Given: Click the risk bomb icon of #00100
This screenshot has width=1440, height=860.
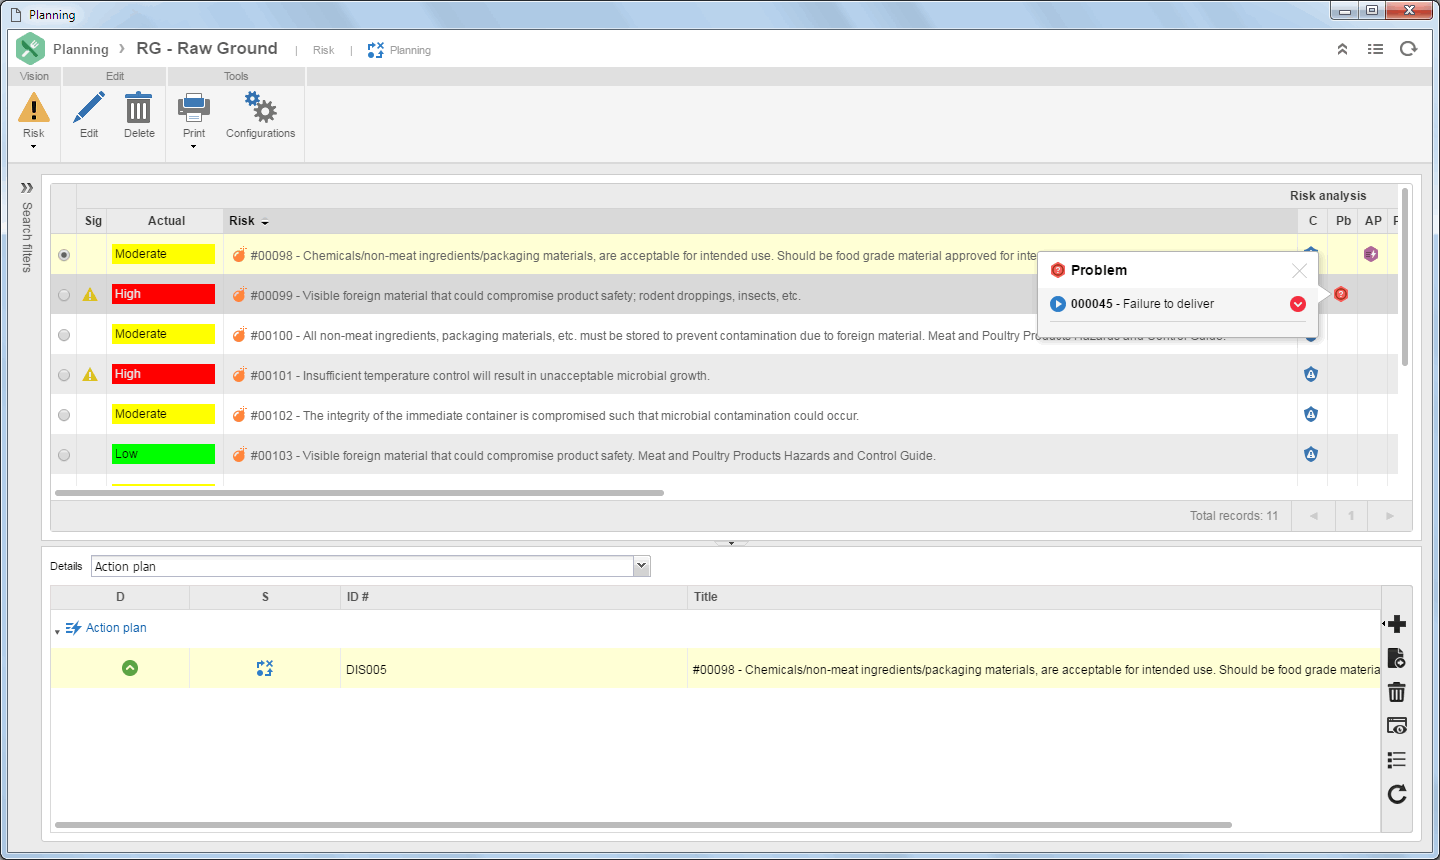Looking at the screenshot, I should 239,335.
